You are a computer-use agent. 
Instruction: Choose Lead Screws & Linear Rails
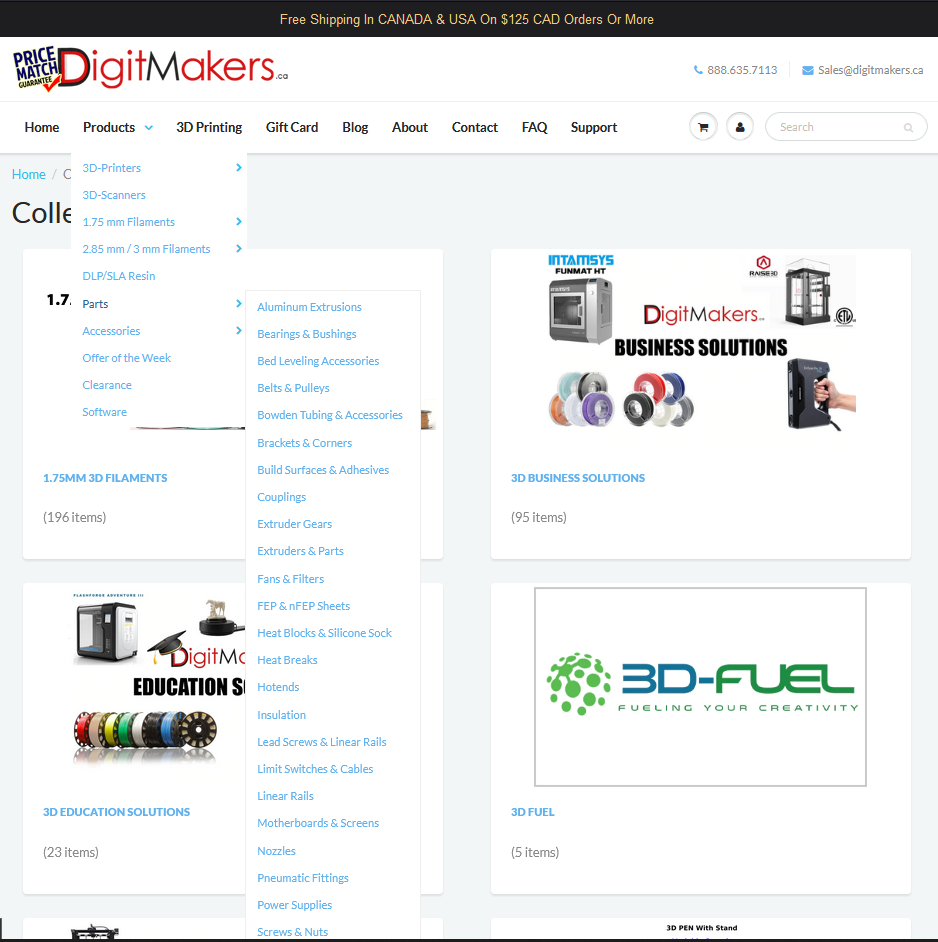(x=322, y=742)
